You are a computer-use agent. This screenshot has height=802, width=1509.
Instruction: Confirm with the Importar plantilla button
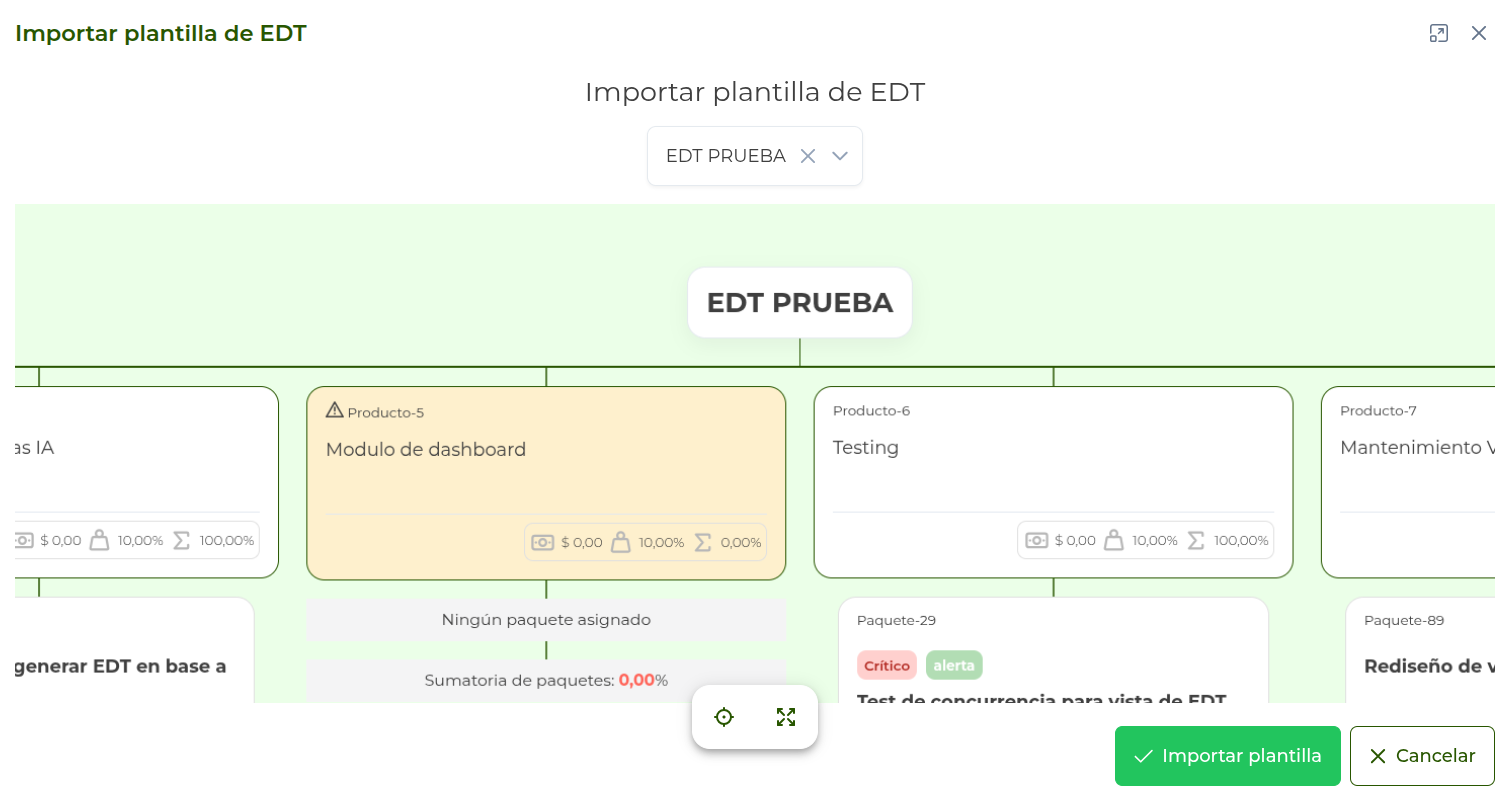1227,756
